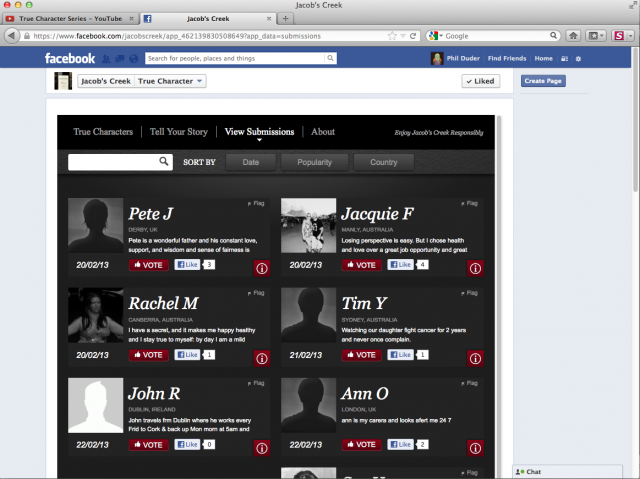Sort submissions by Popularity
Image resolution: width=640 pixels, height=479 pixels.
tap(315, 162)
